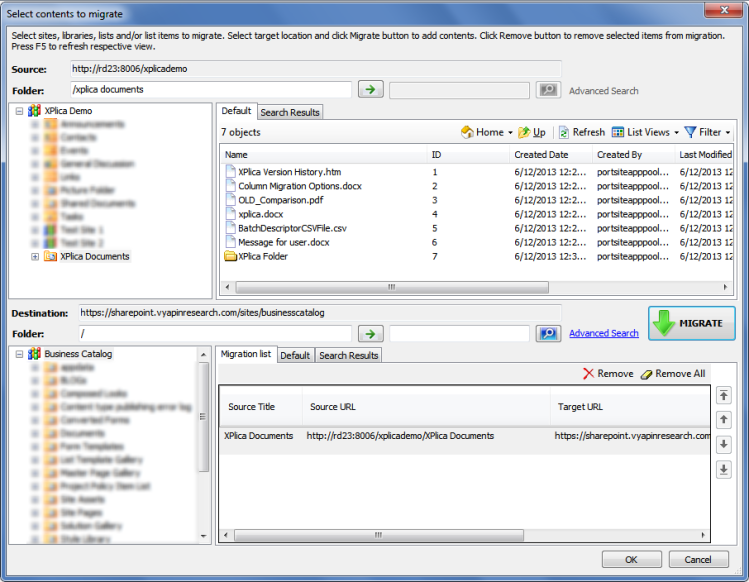
Task: Sort by Created Date column header
Action: [x=551, y=155]
